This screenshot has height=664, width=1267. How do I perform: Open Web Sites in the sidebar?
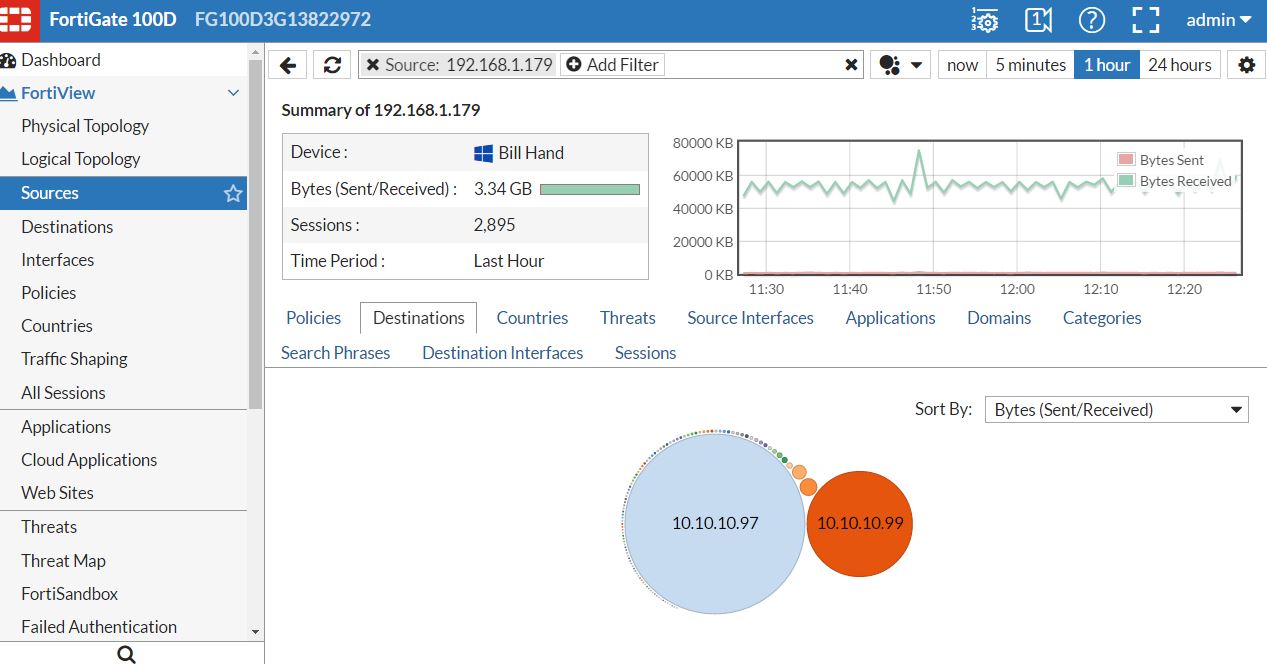tap(57, 493)
